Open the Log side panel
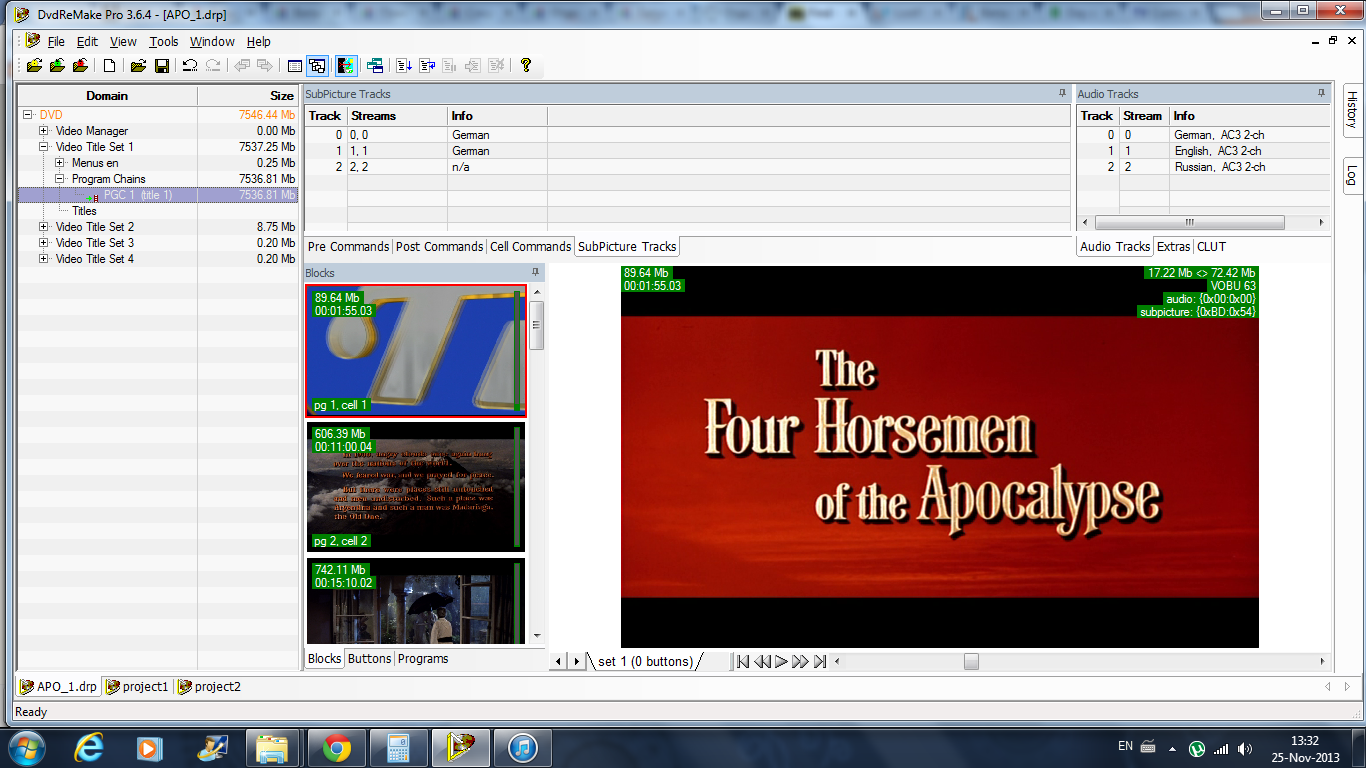The width and height of the screenshot is (1366, 768). [x=1351, y=174]
